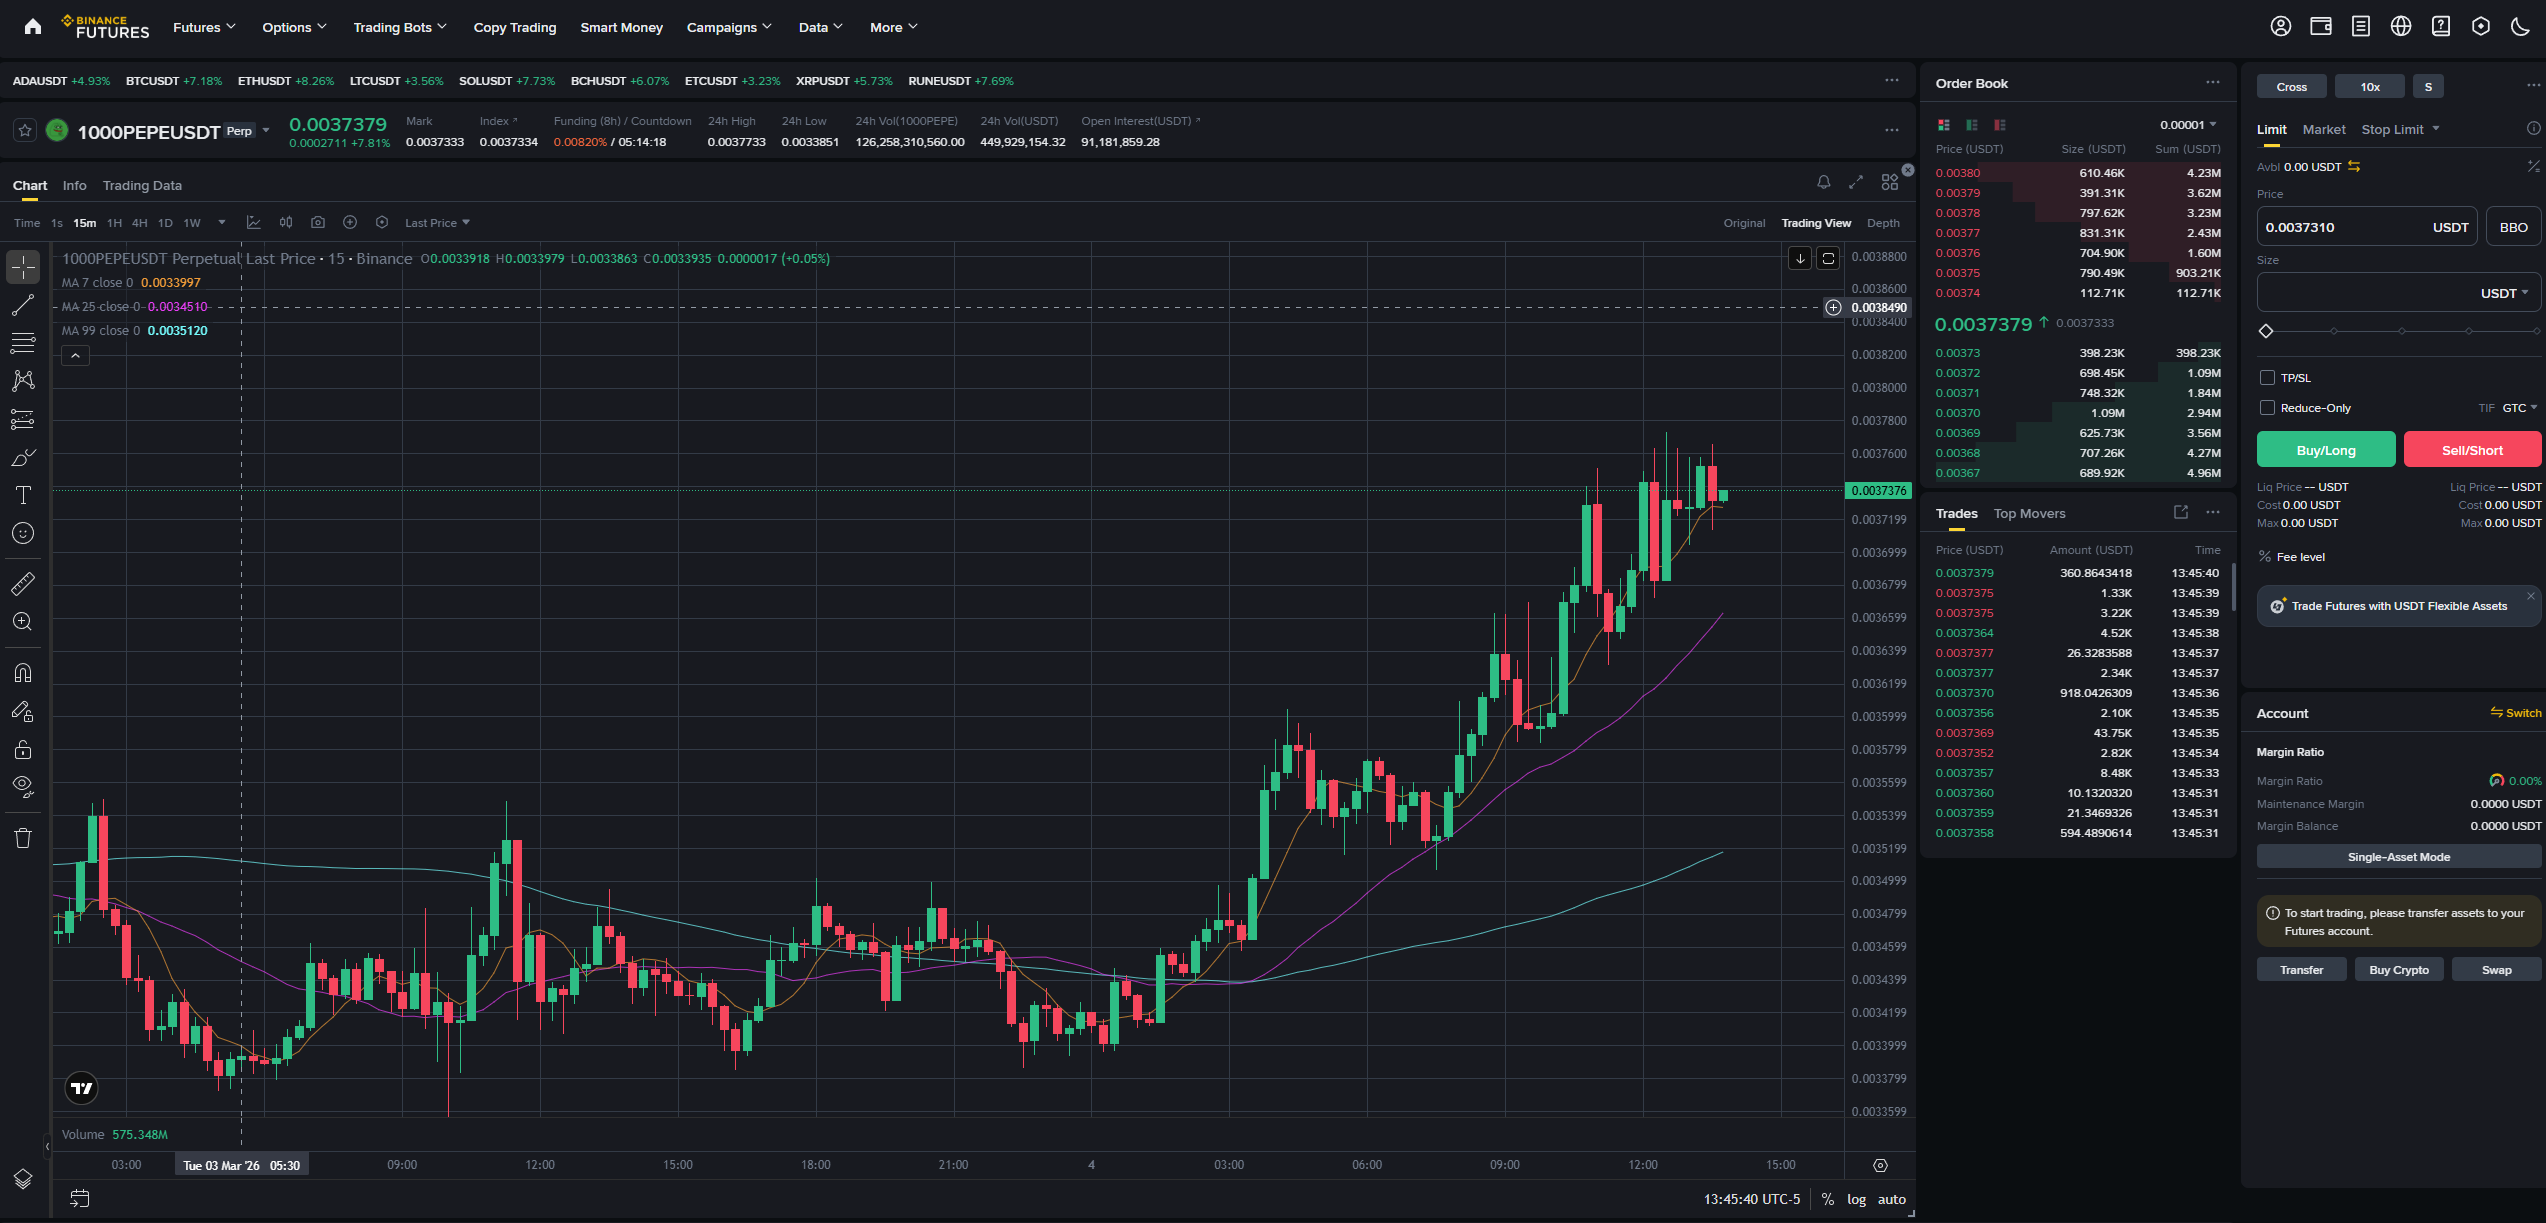The width and height of the screenshot is (2546, 1223).
Task: Enable the TP/SL checkbox
Action: (x=2268, y=377)
